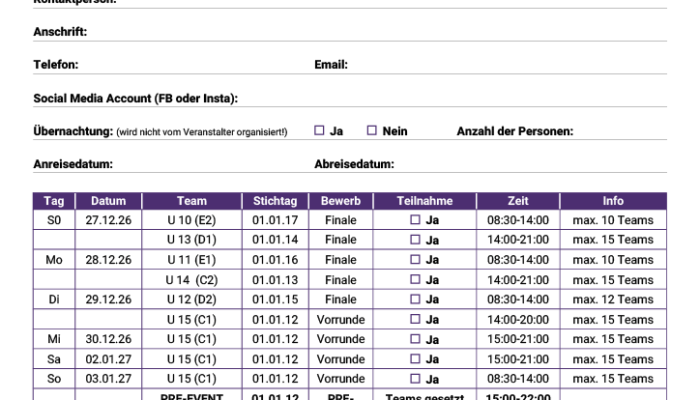Tick Ja in the 02.01.27 row
700x400 pixels.
pos(415,359)
